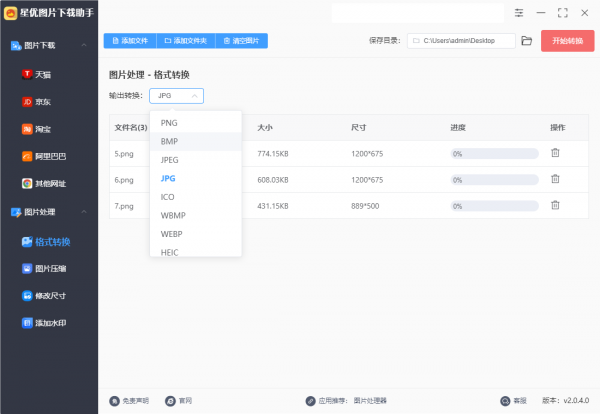Choose WBMP from the format list

click(x=196, y=215)
